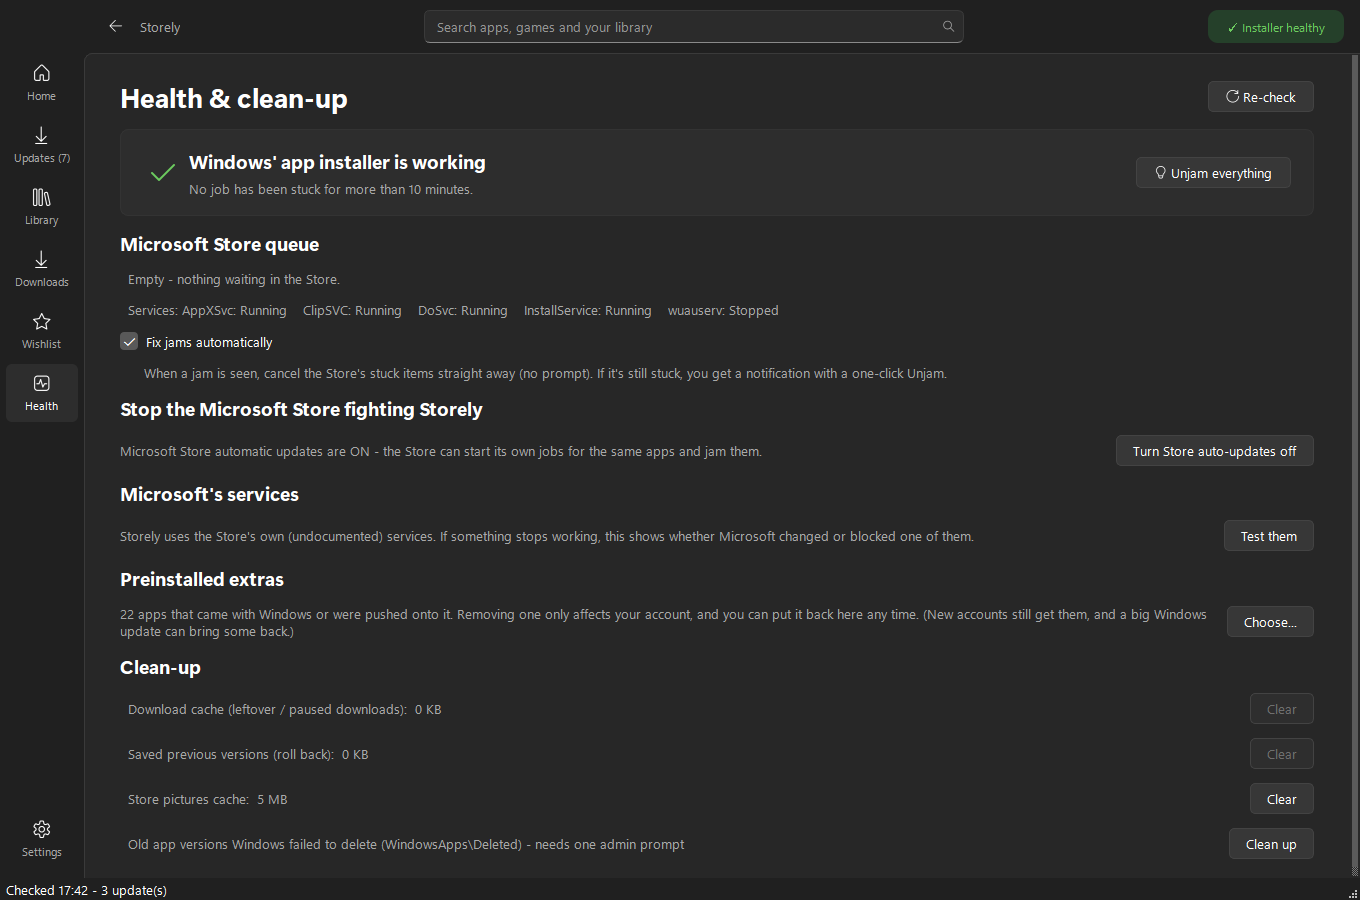Click the Download cache 0 KB row text
The image size is (1360, 900).
(285, 710)
